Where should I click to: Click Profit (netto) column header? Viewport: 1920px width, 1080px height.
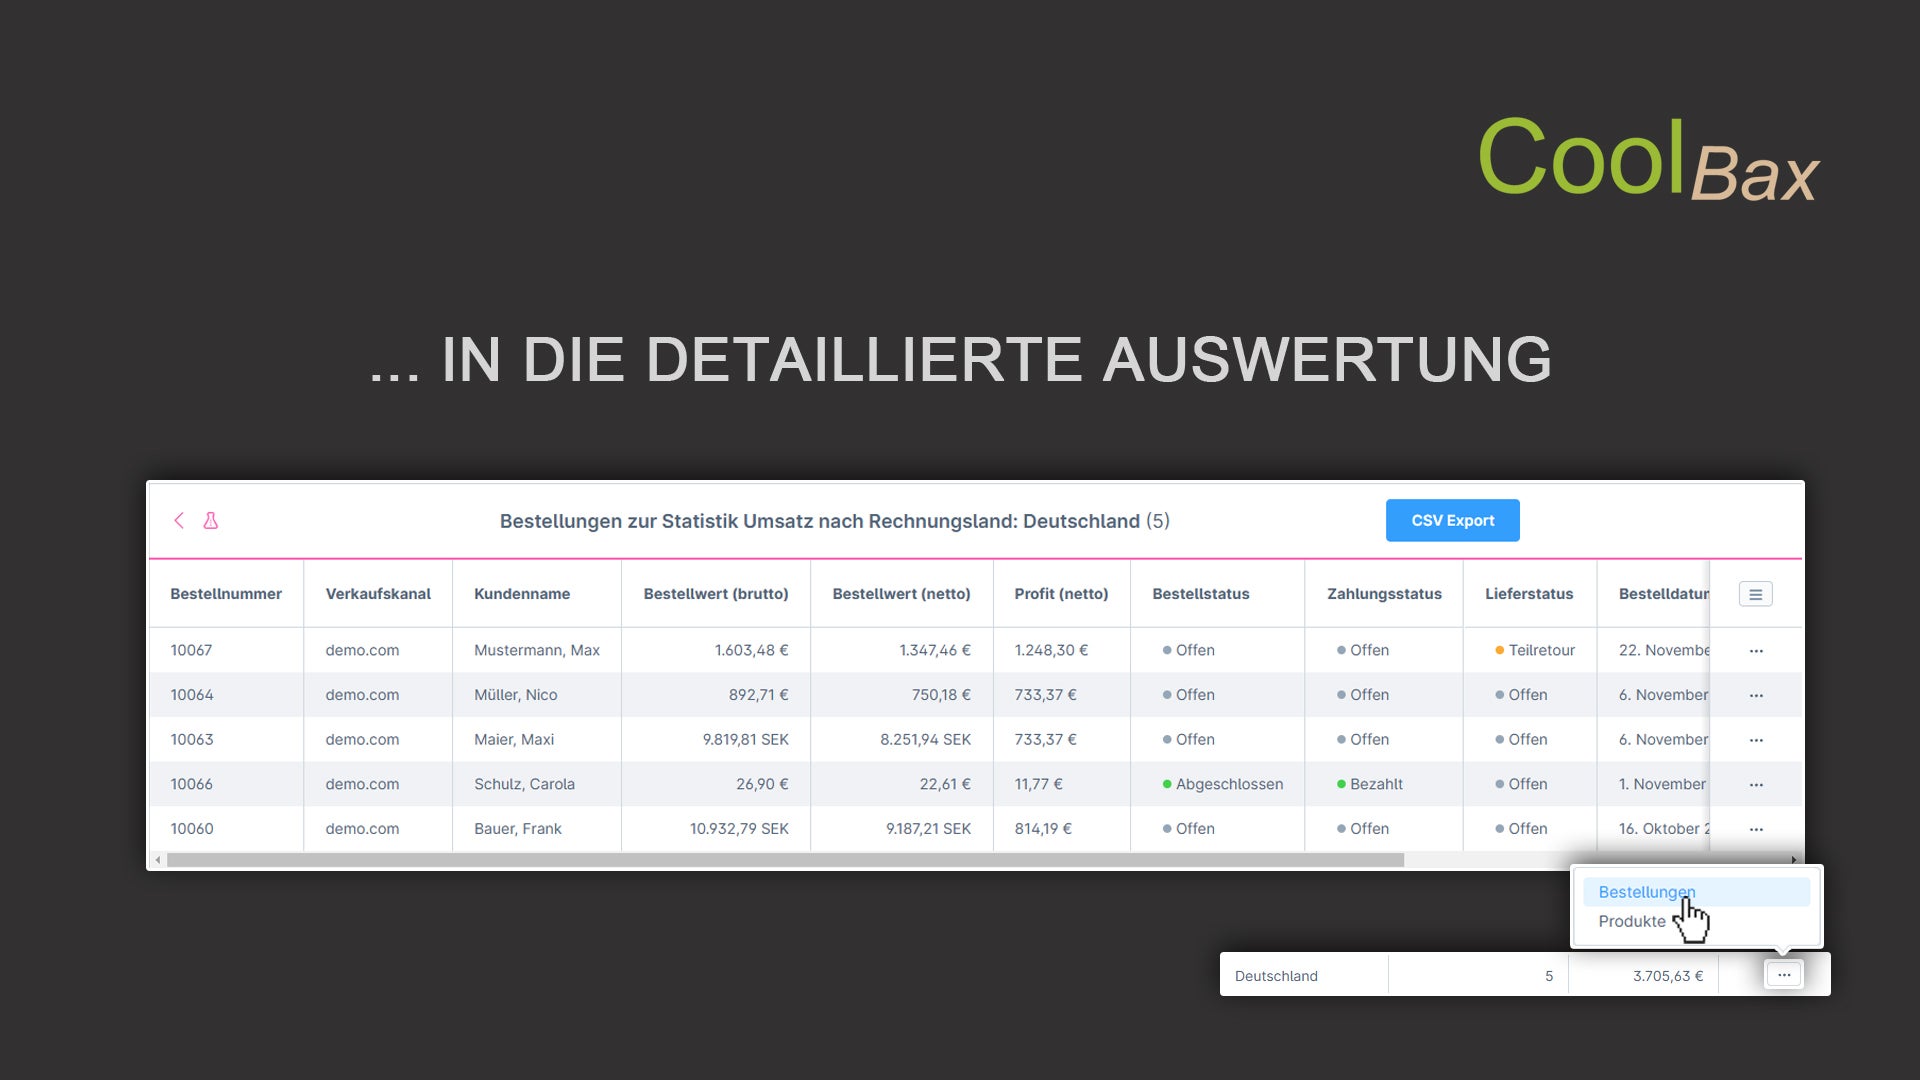[x=1061, y=594]
